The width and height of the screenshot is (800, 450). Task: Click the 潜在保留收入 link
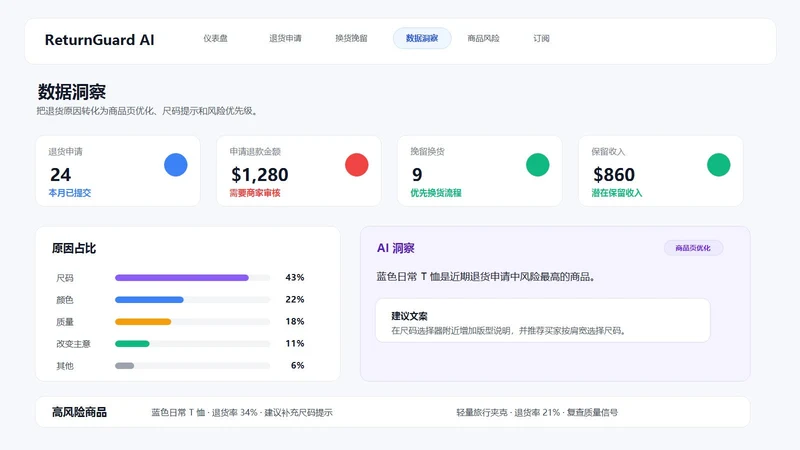click(x=617, y=193)
